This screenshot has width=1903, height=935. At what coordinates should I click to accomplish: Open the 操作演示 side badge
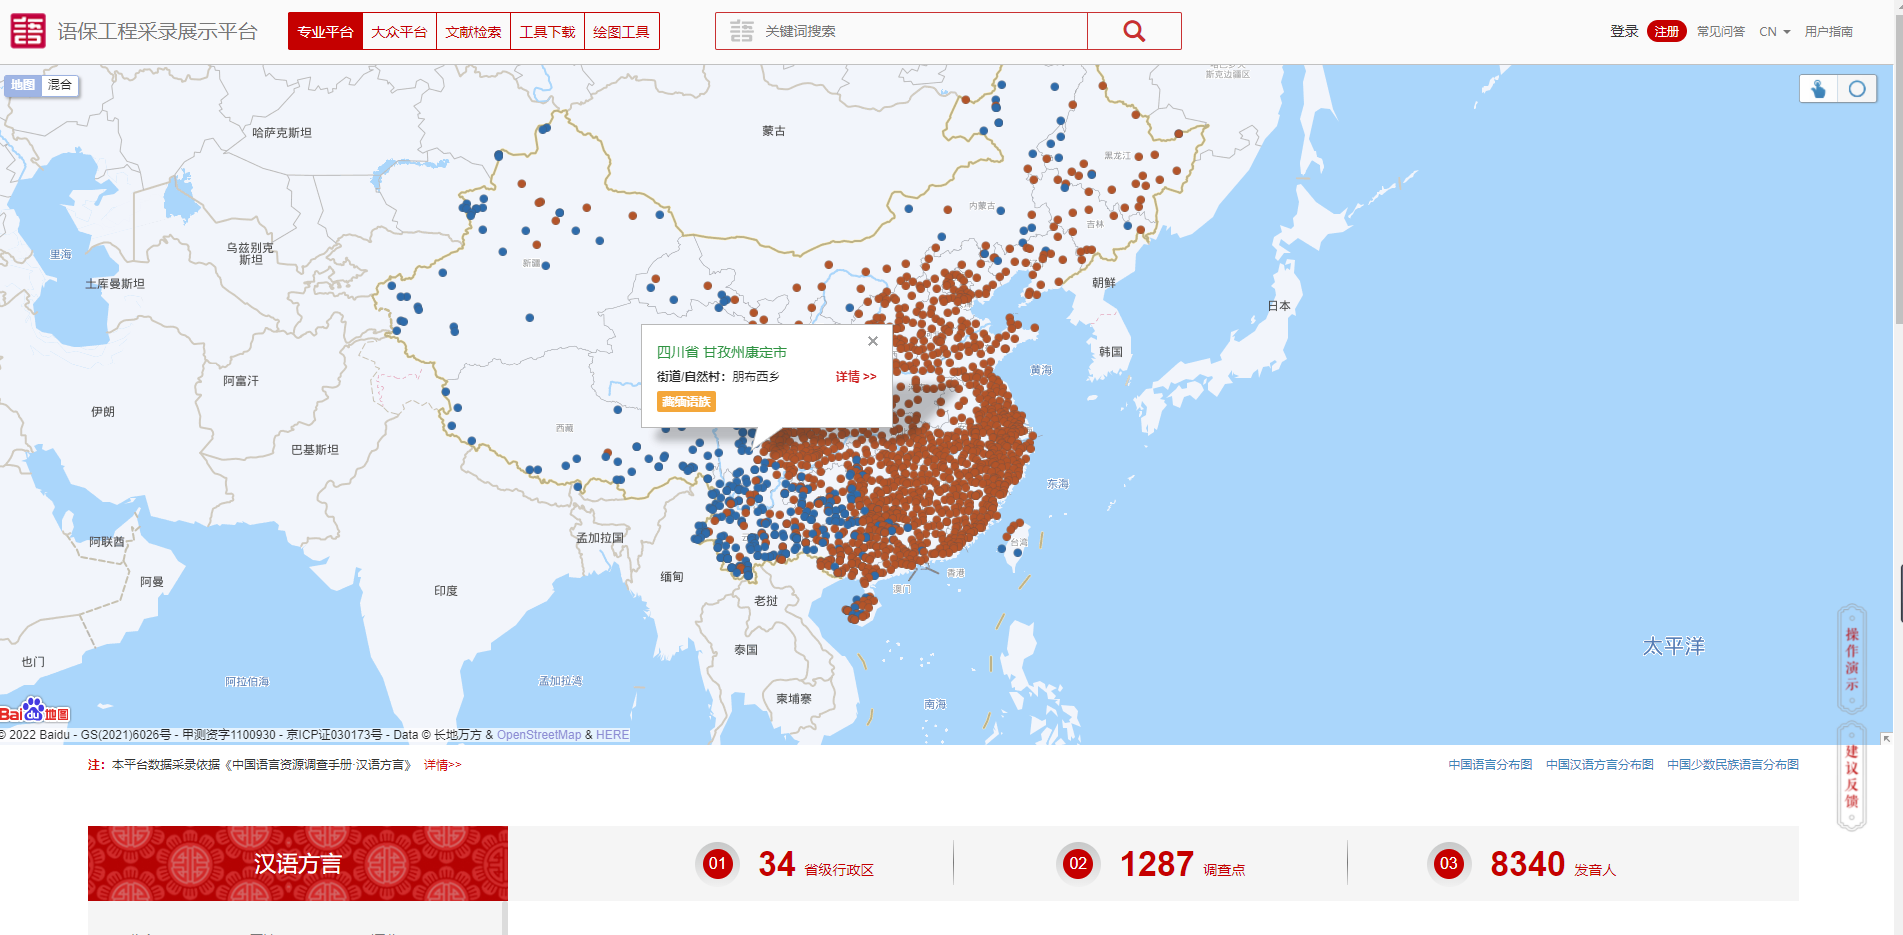tap(1852, 659)
